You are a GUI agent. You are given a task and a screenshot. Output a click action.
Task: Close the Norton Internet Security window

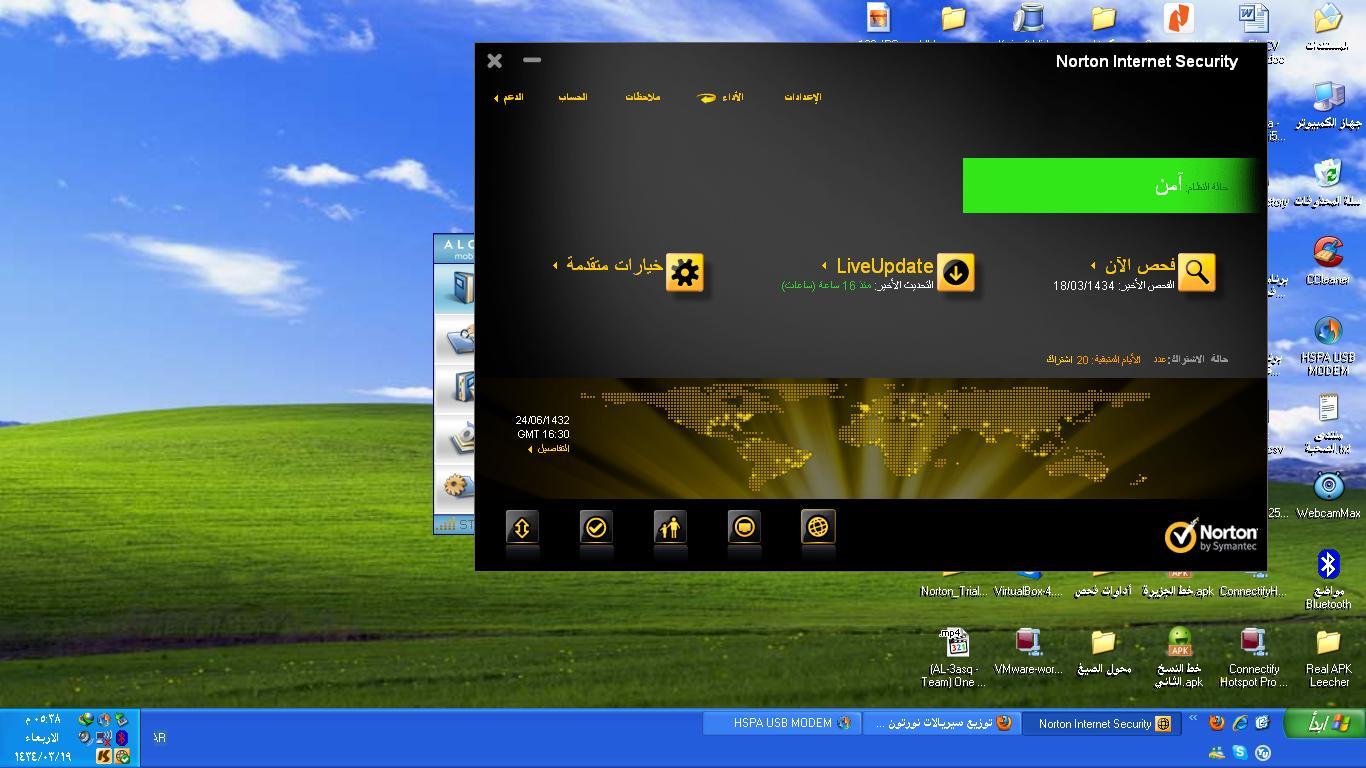point(494,60)
